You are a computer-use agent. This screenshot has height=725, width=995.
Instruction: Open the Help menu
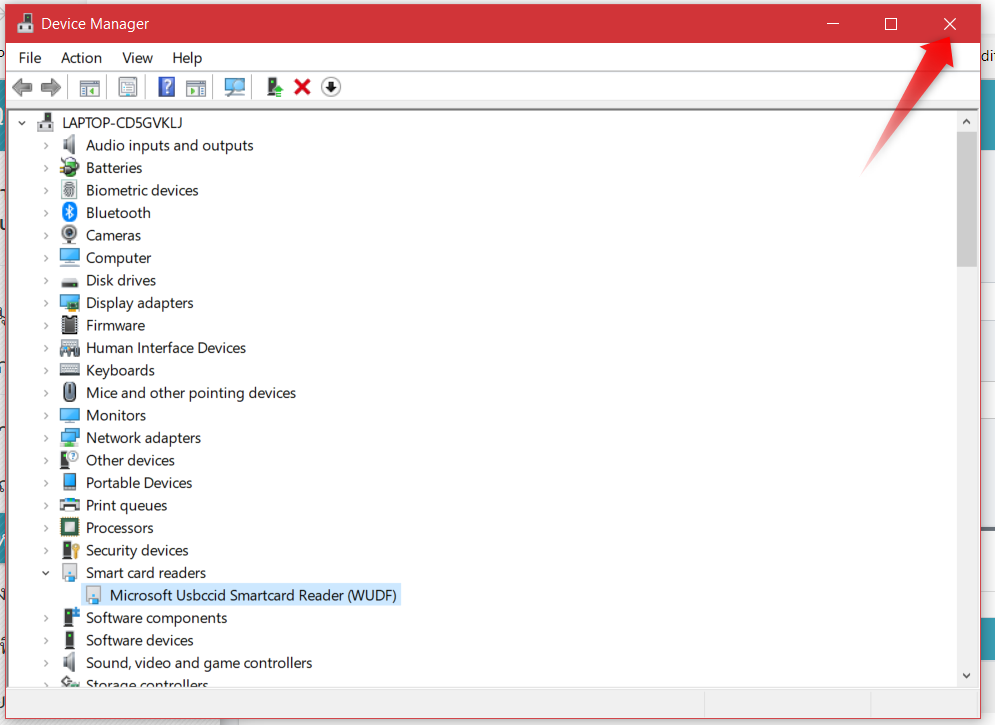coord(187,58)
